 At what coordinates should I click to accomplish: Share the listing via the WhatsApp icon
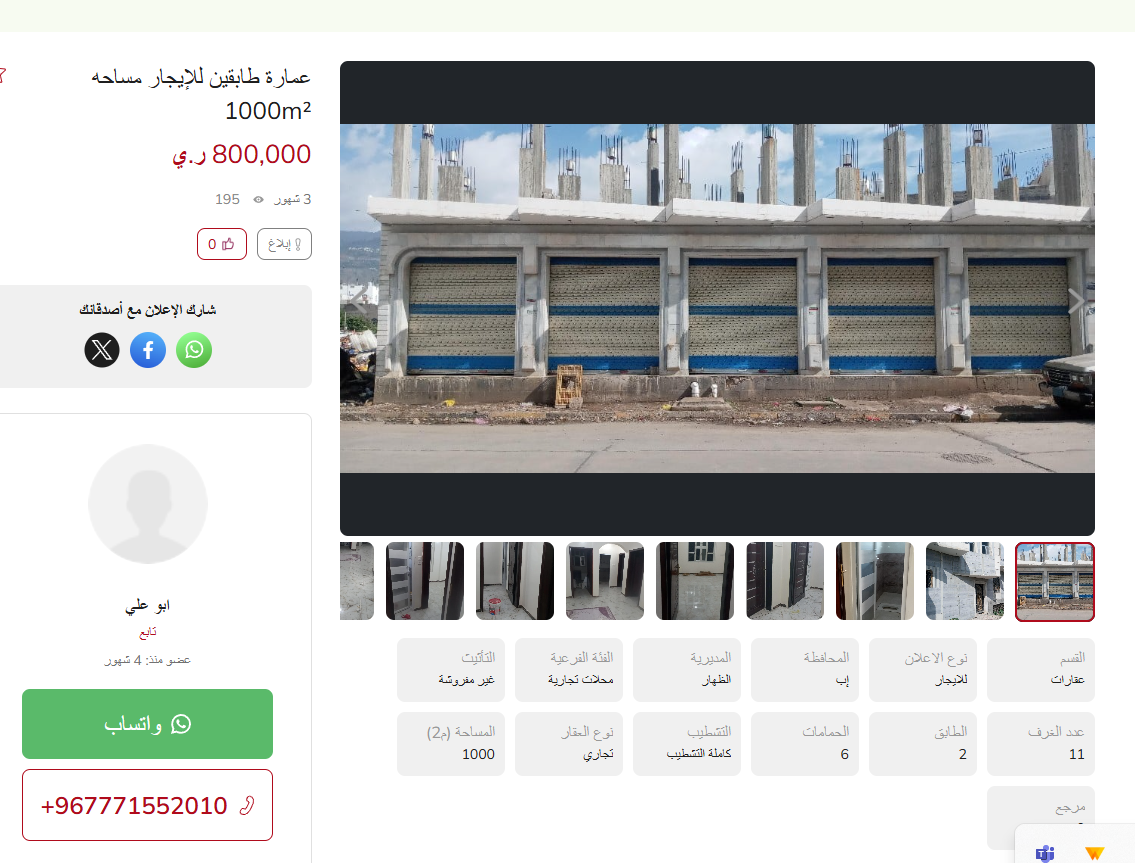pyautogui.click(x=194, y=350)
